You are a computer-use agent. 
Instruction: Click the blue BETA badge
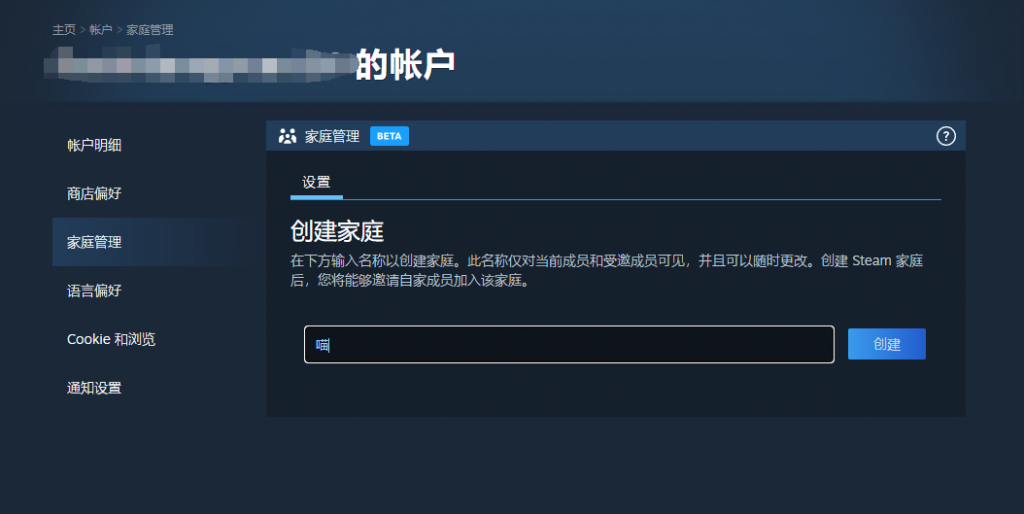[x=389, y=136]
